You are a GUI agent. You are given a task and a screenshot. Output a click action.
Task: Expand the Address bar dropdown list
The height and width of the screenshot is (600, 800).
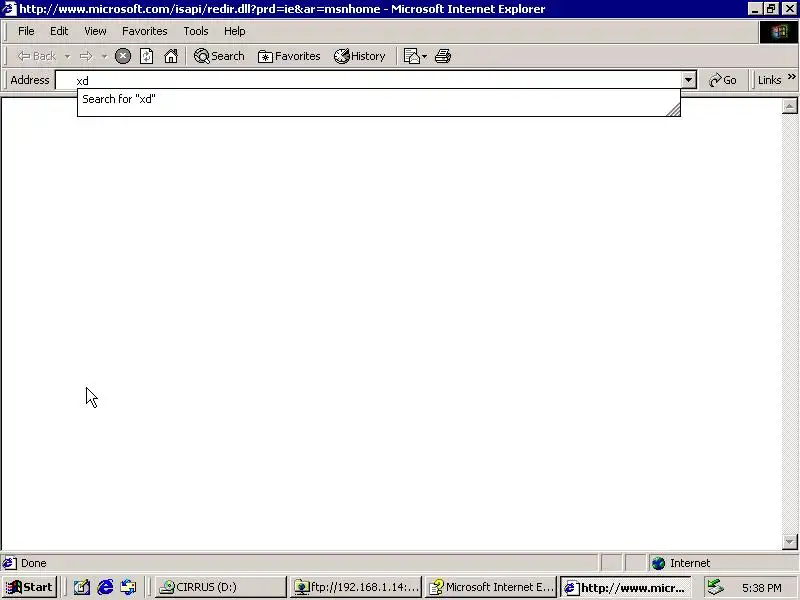(x=689, y=80)
